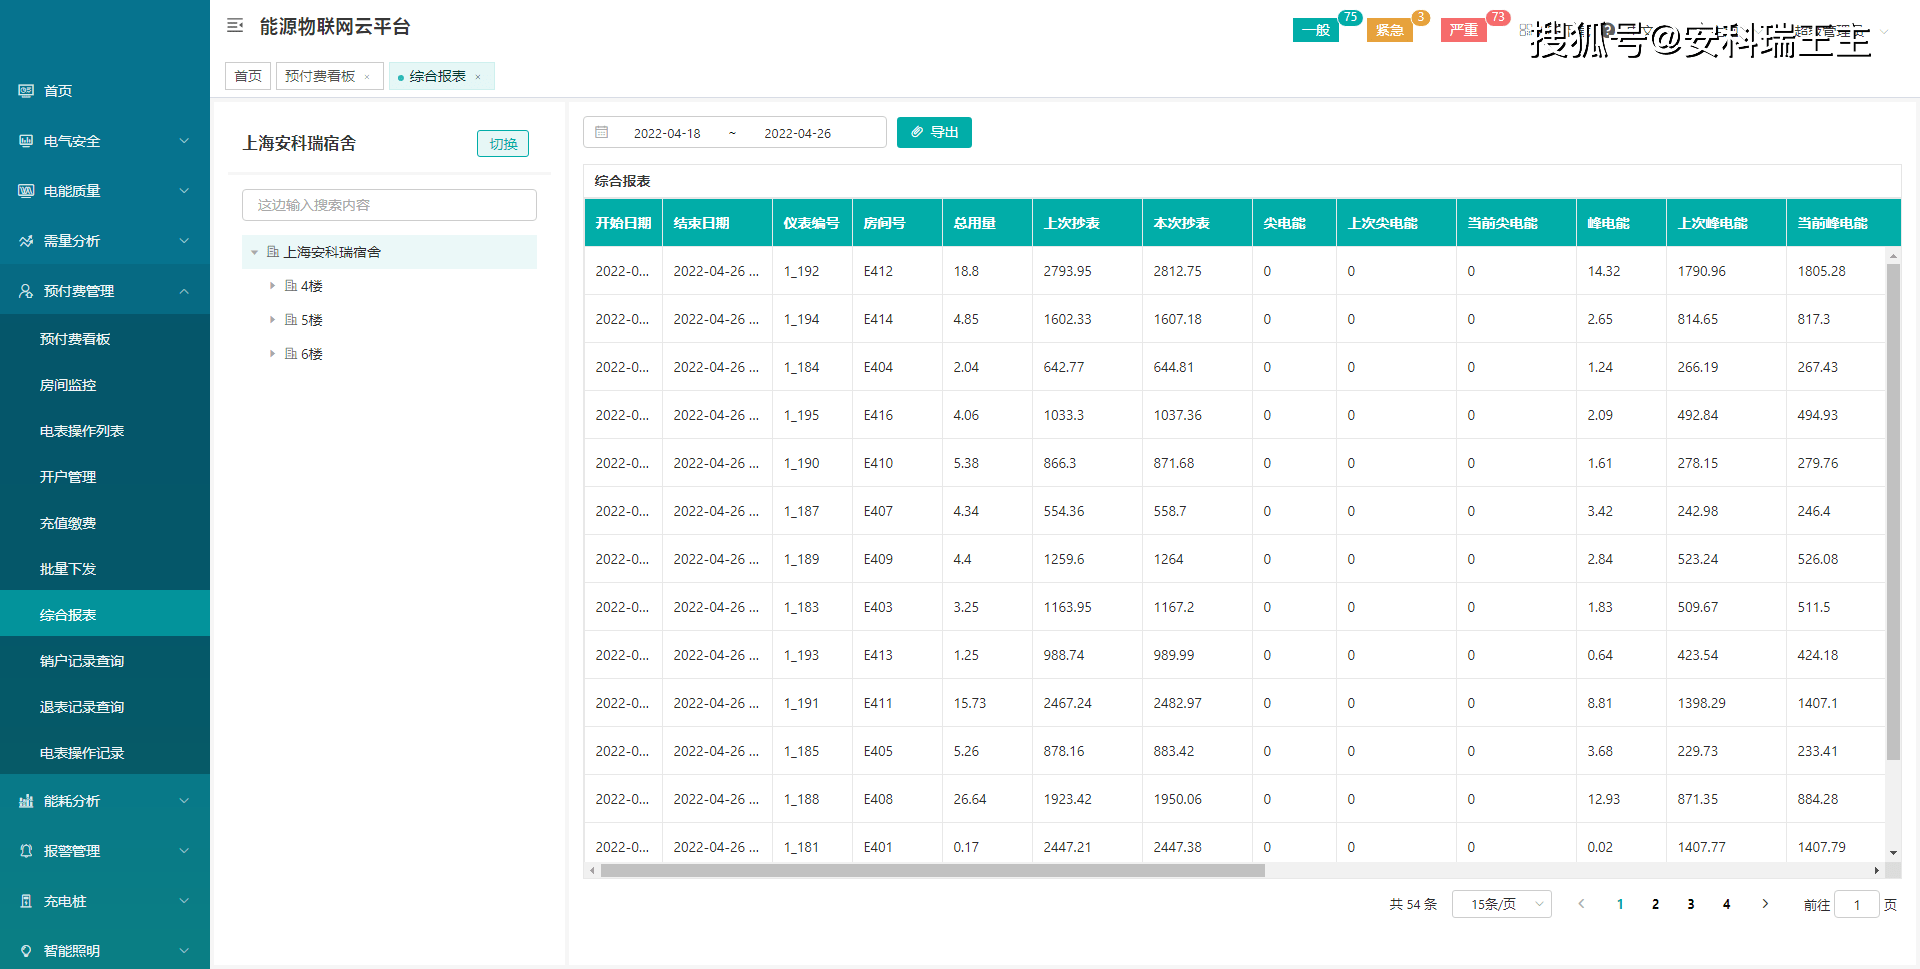Click the next page arrow
The image size is (1920, 969).
[1765, 904]
